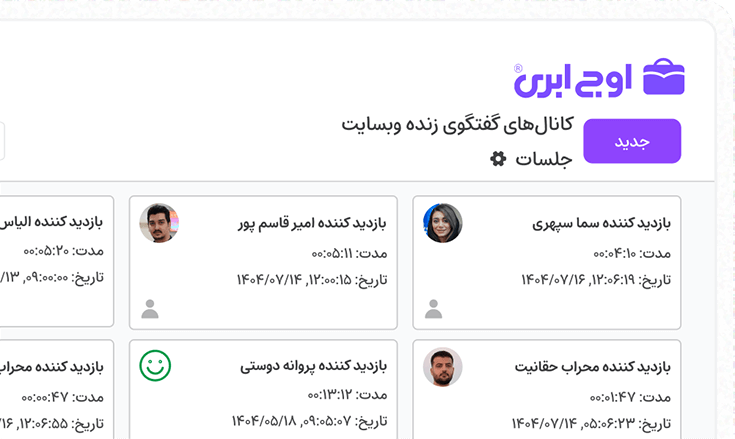
Task: Click the gray user icon in امیر قاسم پور card
Action: tap(150, 309)
